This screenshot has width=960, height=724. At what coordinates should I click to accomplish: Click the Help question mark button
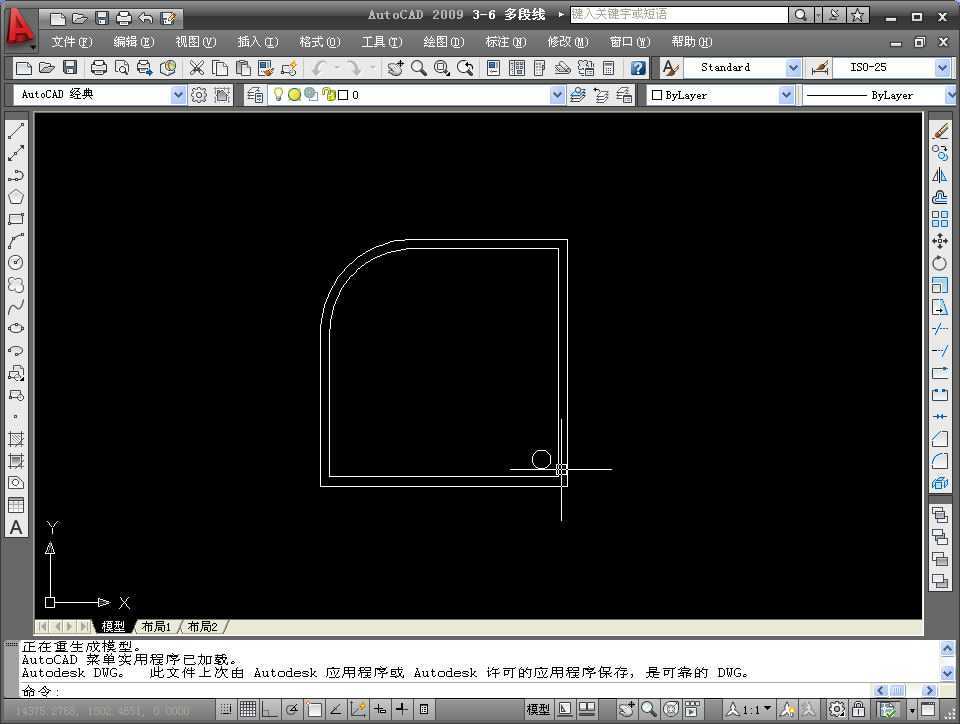click(638, 67)
